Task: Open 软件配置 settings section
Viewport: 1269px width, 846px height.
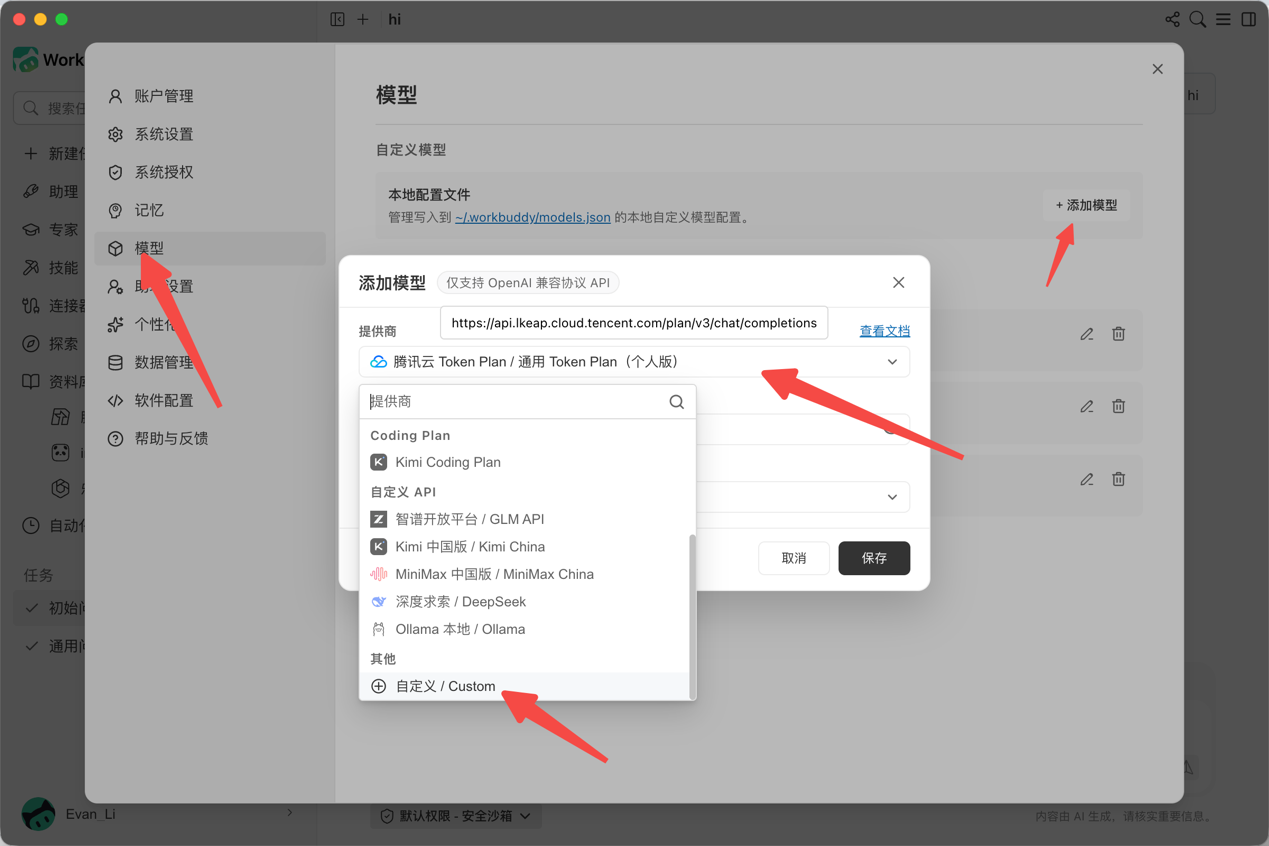Action: [x=210, y=400]
